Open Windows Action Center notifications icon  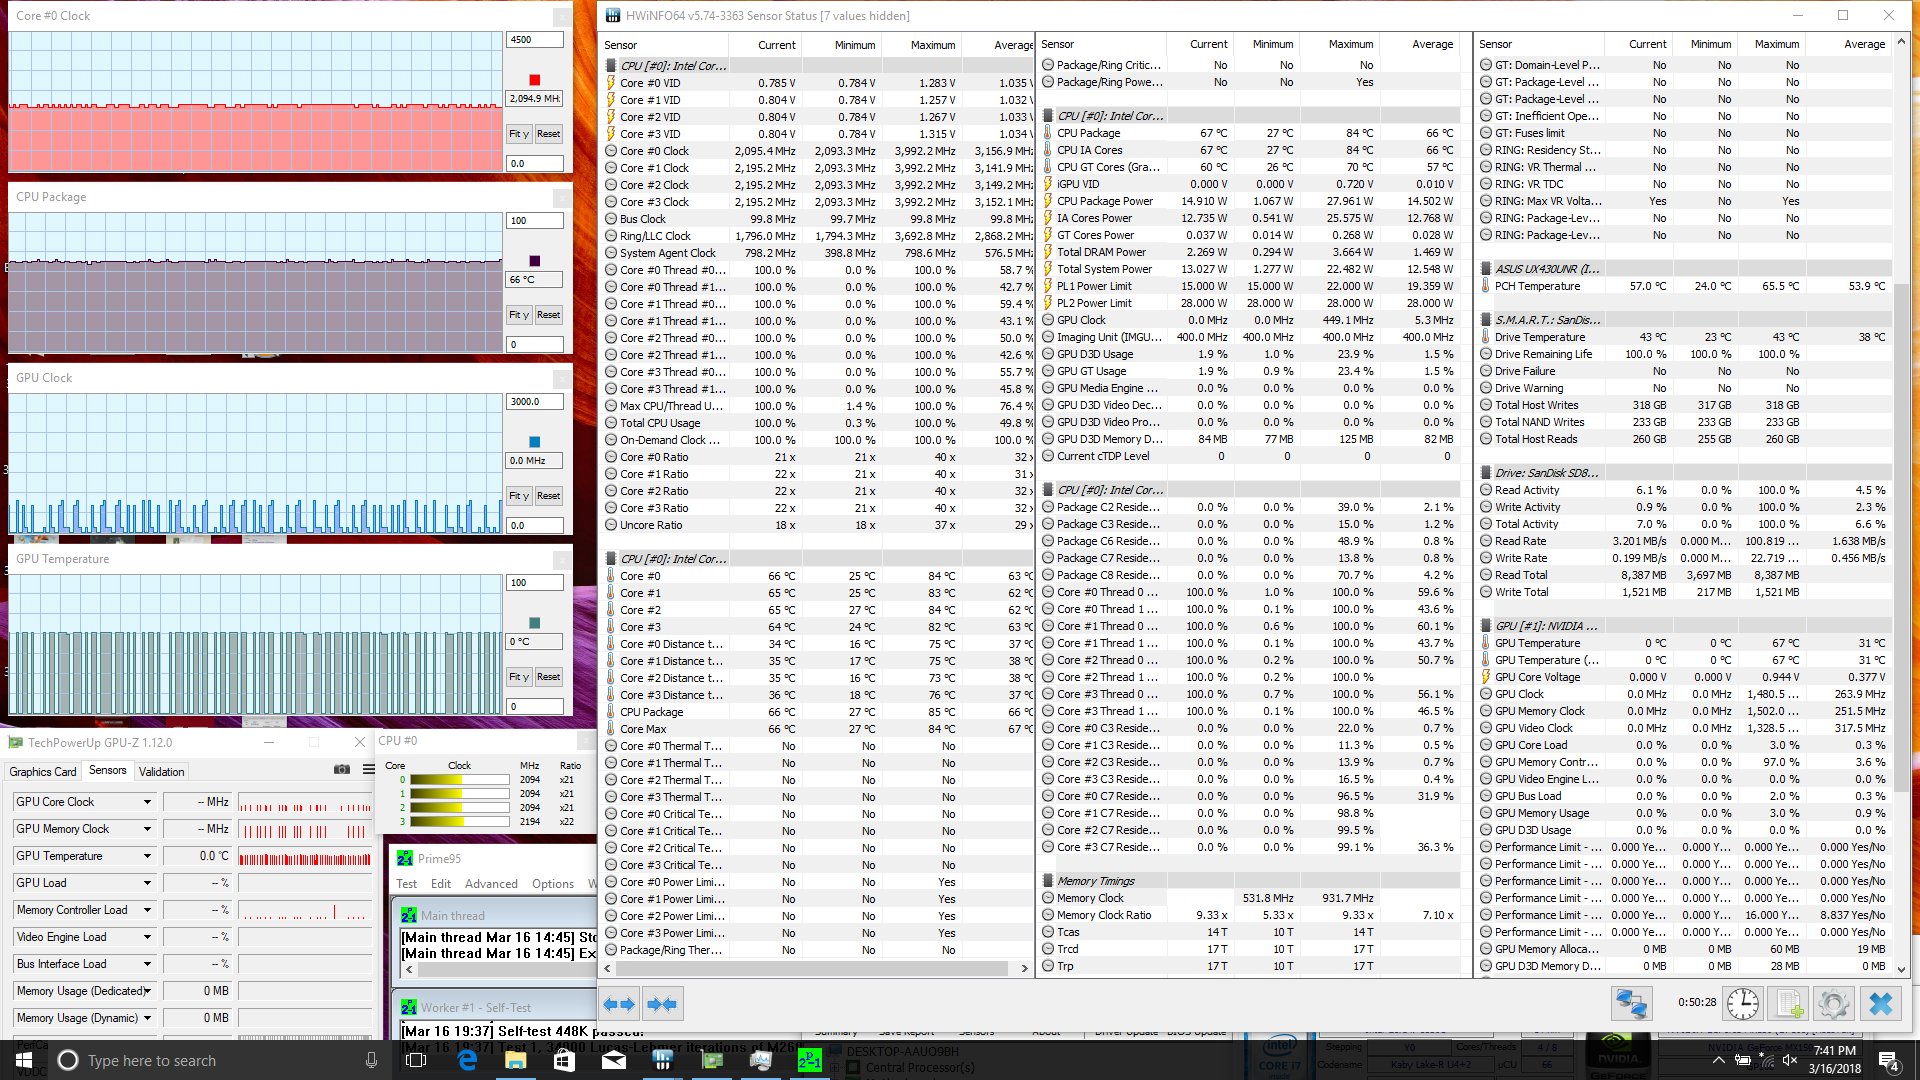1889,1060
